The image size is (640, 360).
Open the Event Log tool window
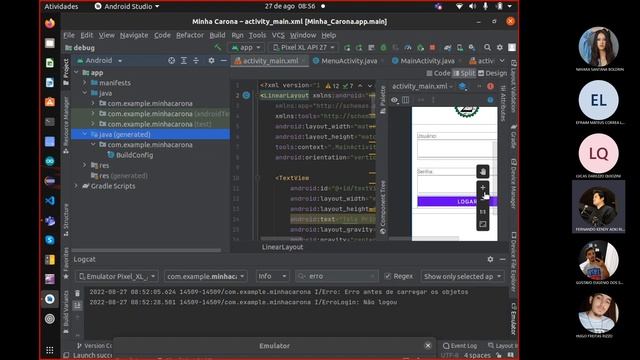point(460,346)
